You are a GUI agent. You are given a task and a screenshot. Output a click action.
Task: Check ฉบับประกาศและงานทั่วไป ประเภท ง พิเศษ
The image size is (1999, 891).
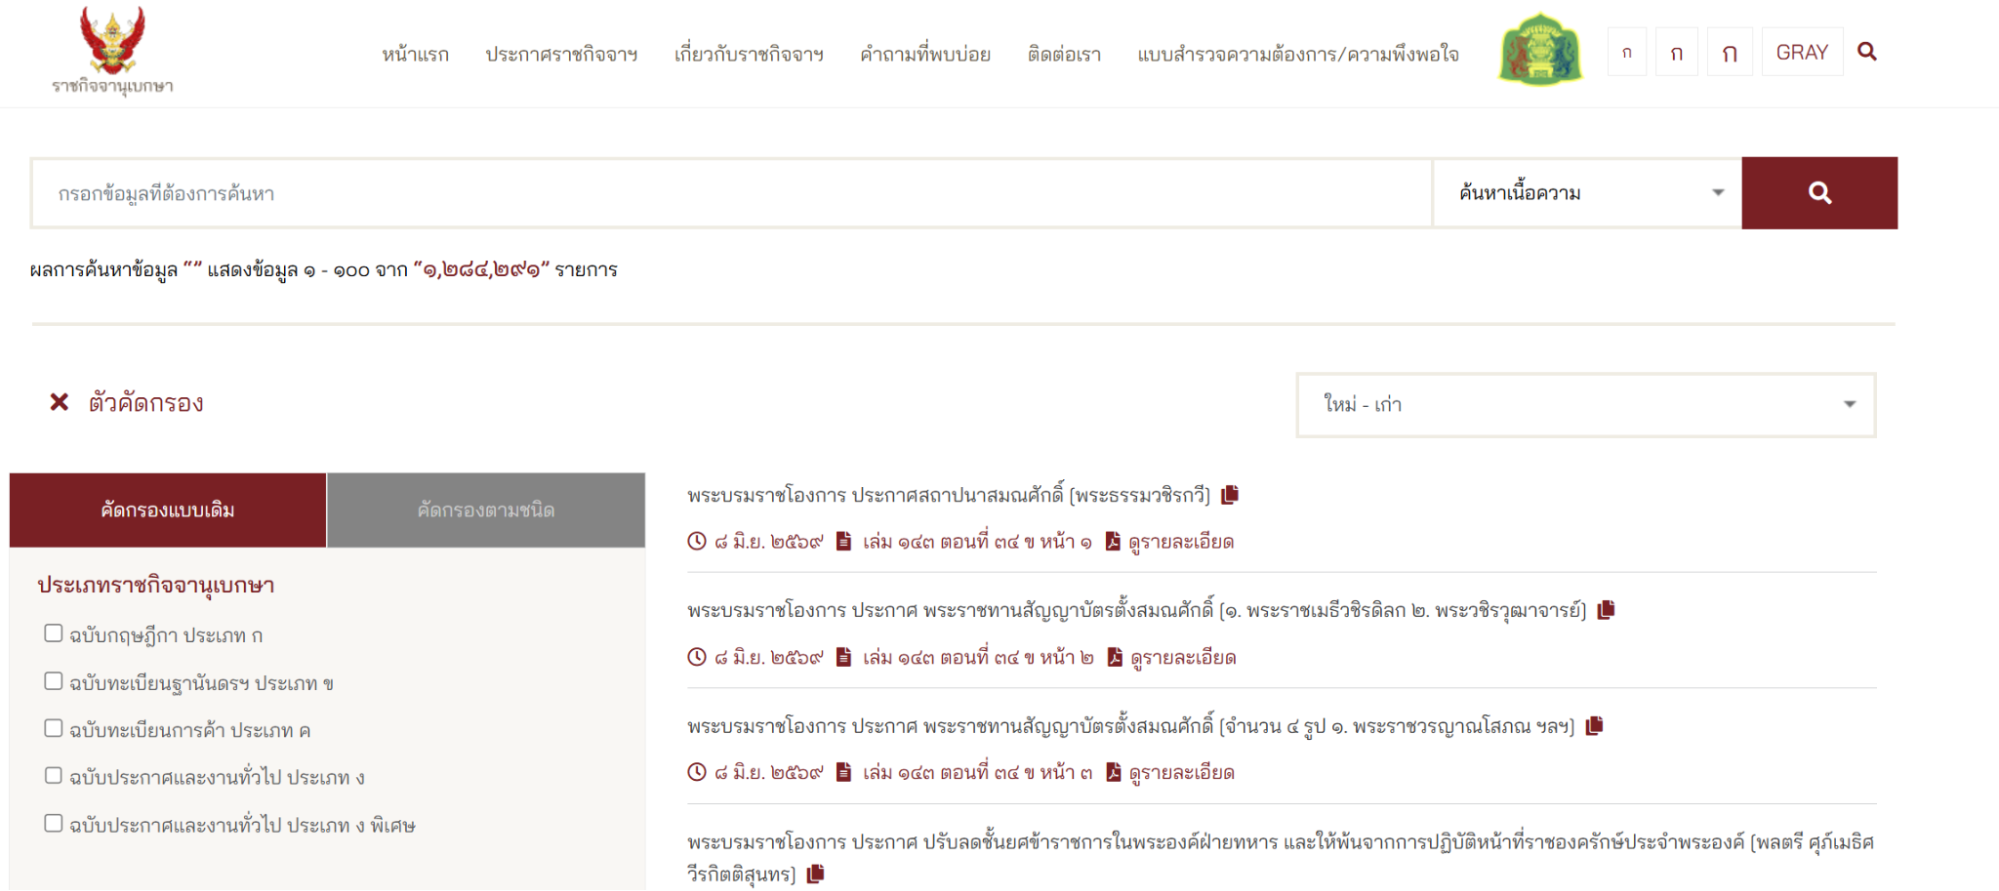tap(53, 824)
